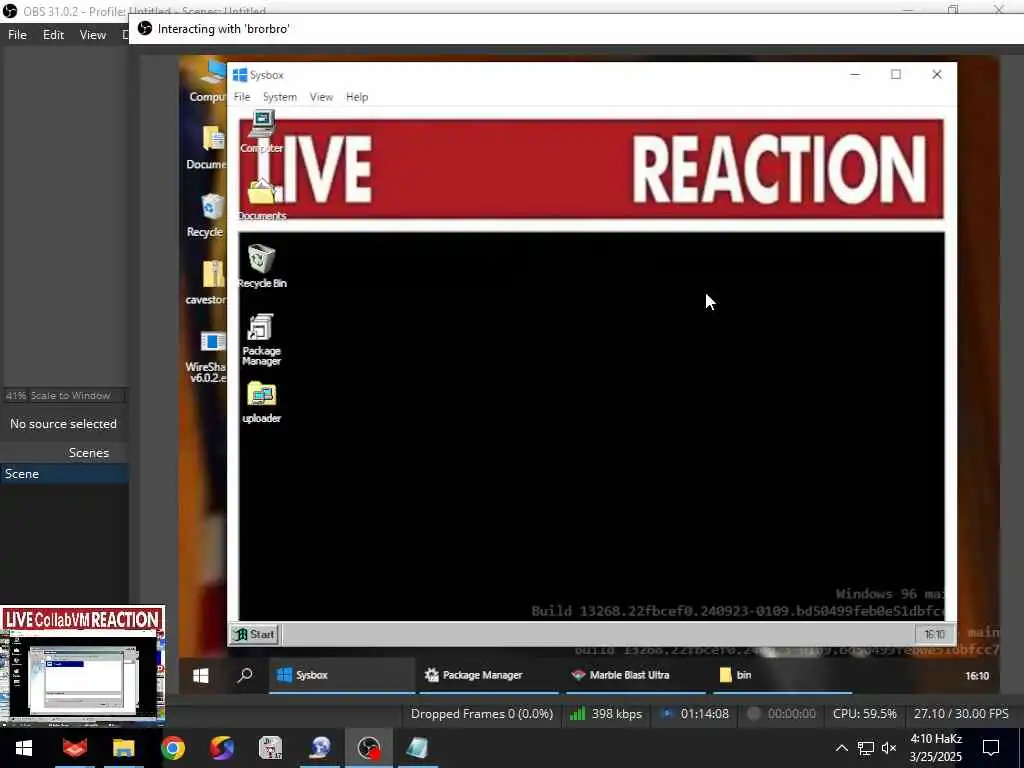Open the notepad-like app taskbar icon
The width and height of the screenshot is (1024, 768).
coord(418,748)
